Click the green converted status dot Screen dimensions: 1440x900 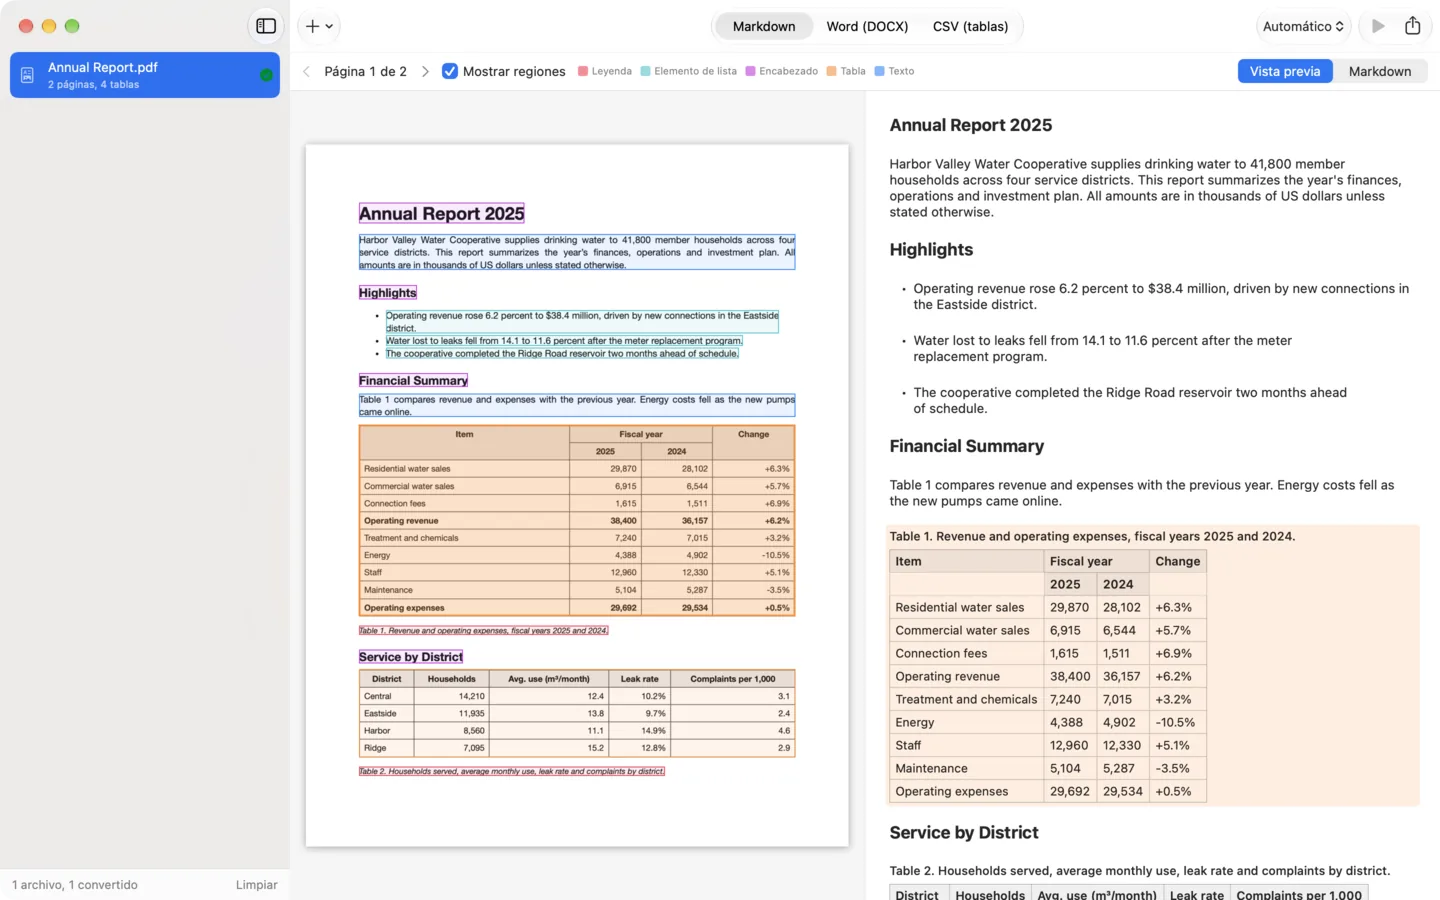tap(266, 75)
